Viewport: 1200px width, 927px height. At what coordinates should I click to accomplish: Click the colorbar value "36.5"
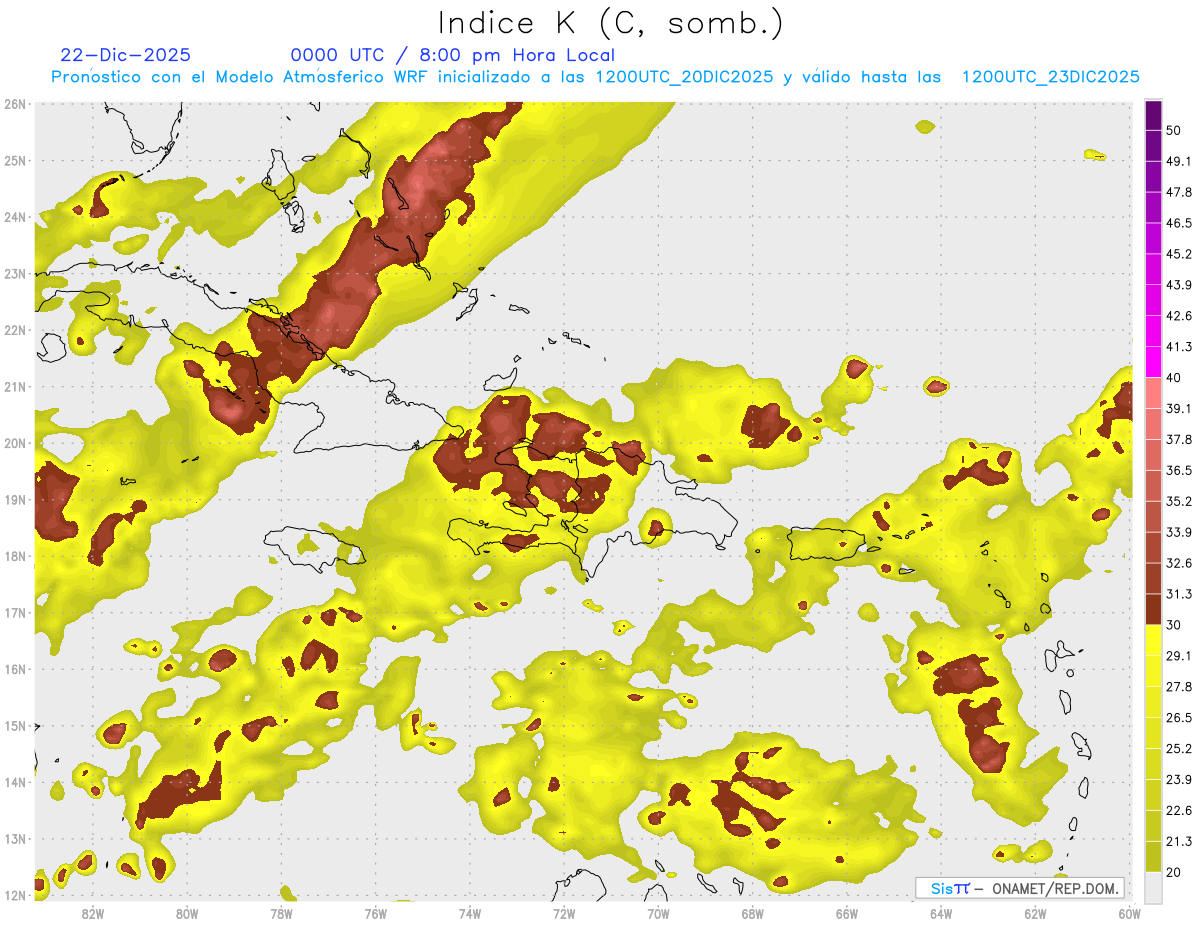[1179, 470]
